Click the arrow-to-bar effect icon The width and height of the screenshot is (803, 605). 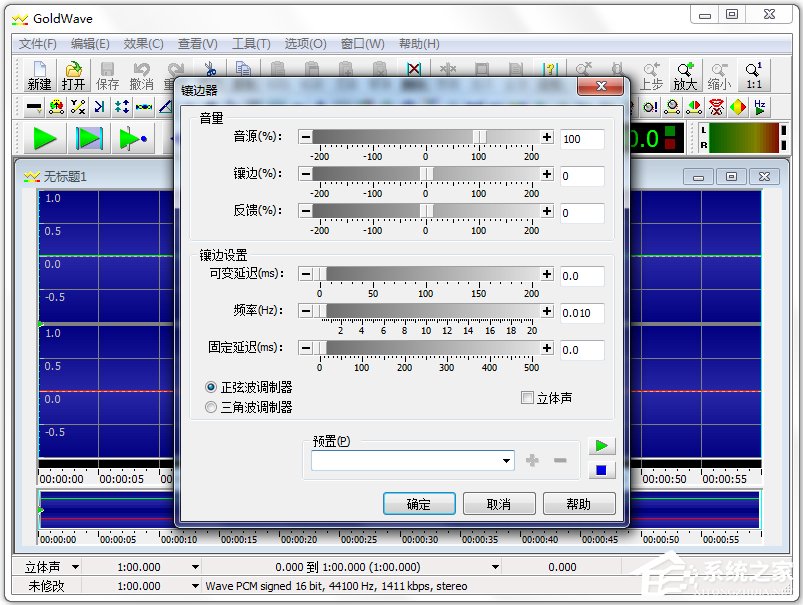point(100,107)
